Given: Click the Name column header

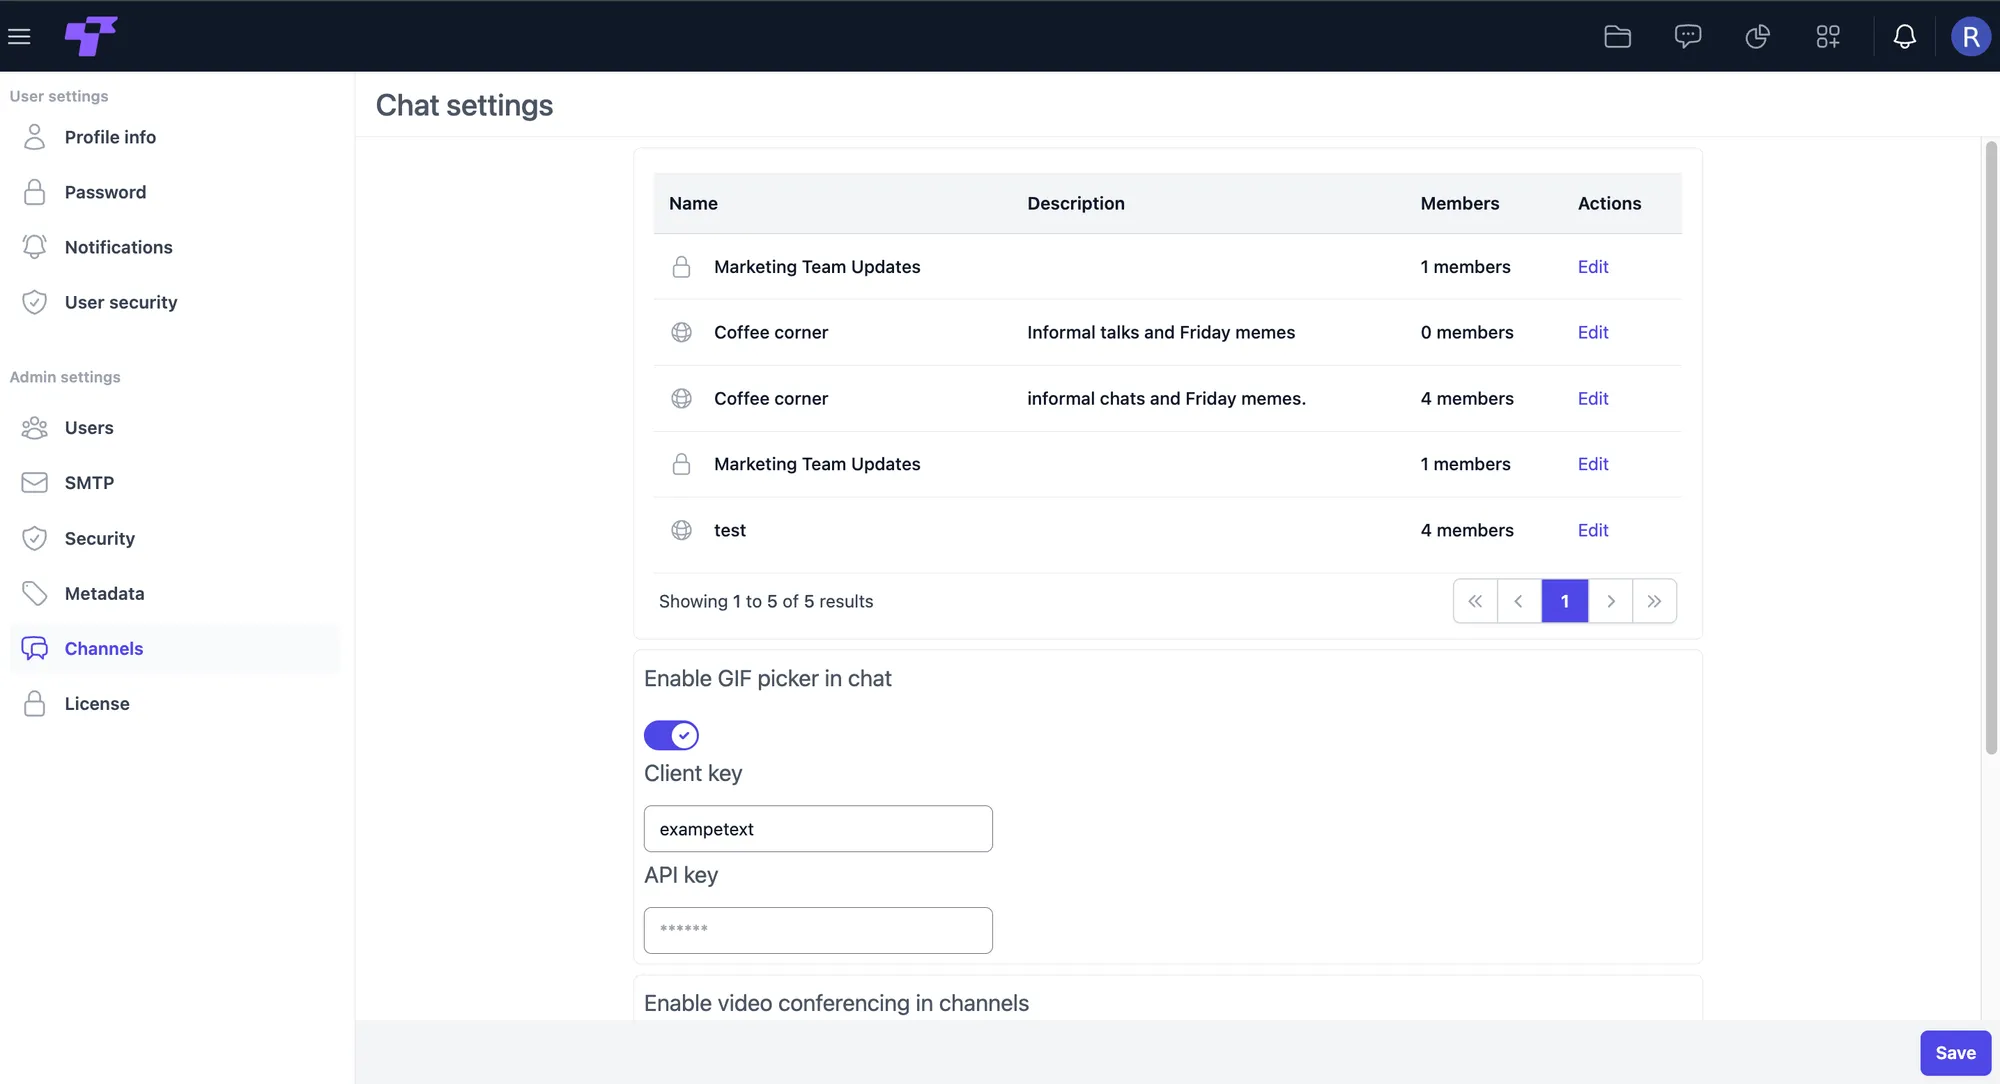Looking at the screenshot, I should point(693,203).
